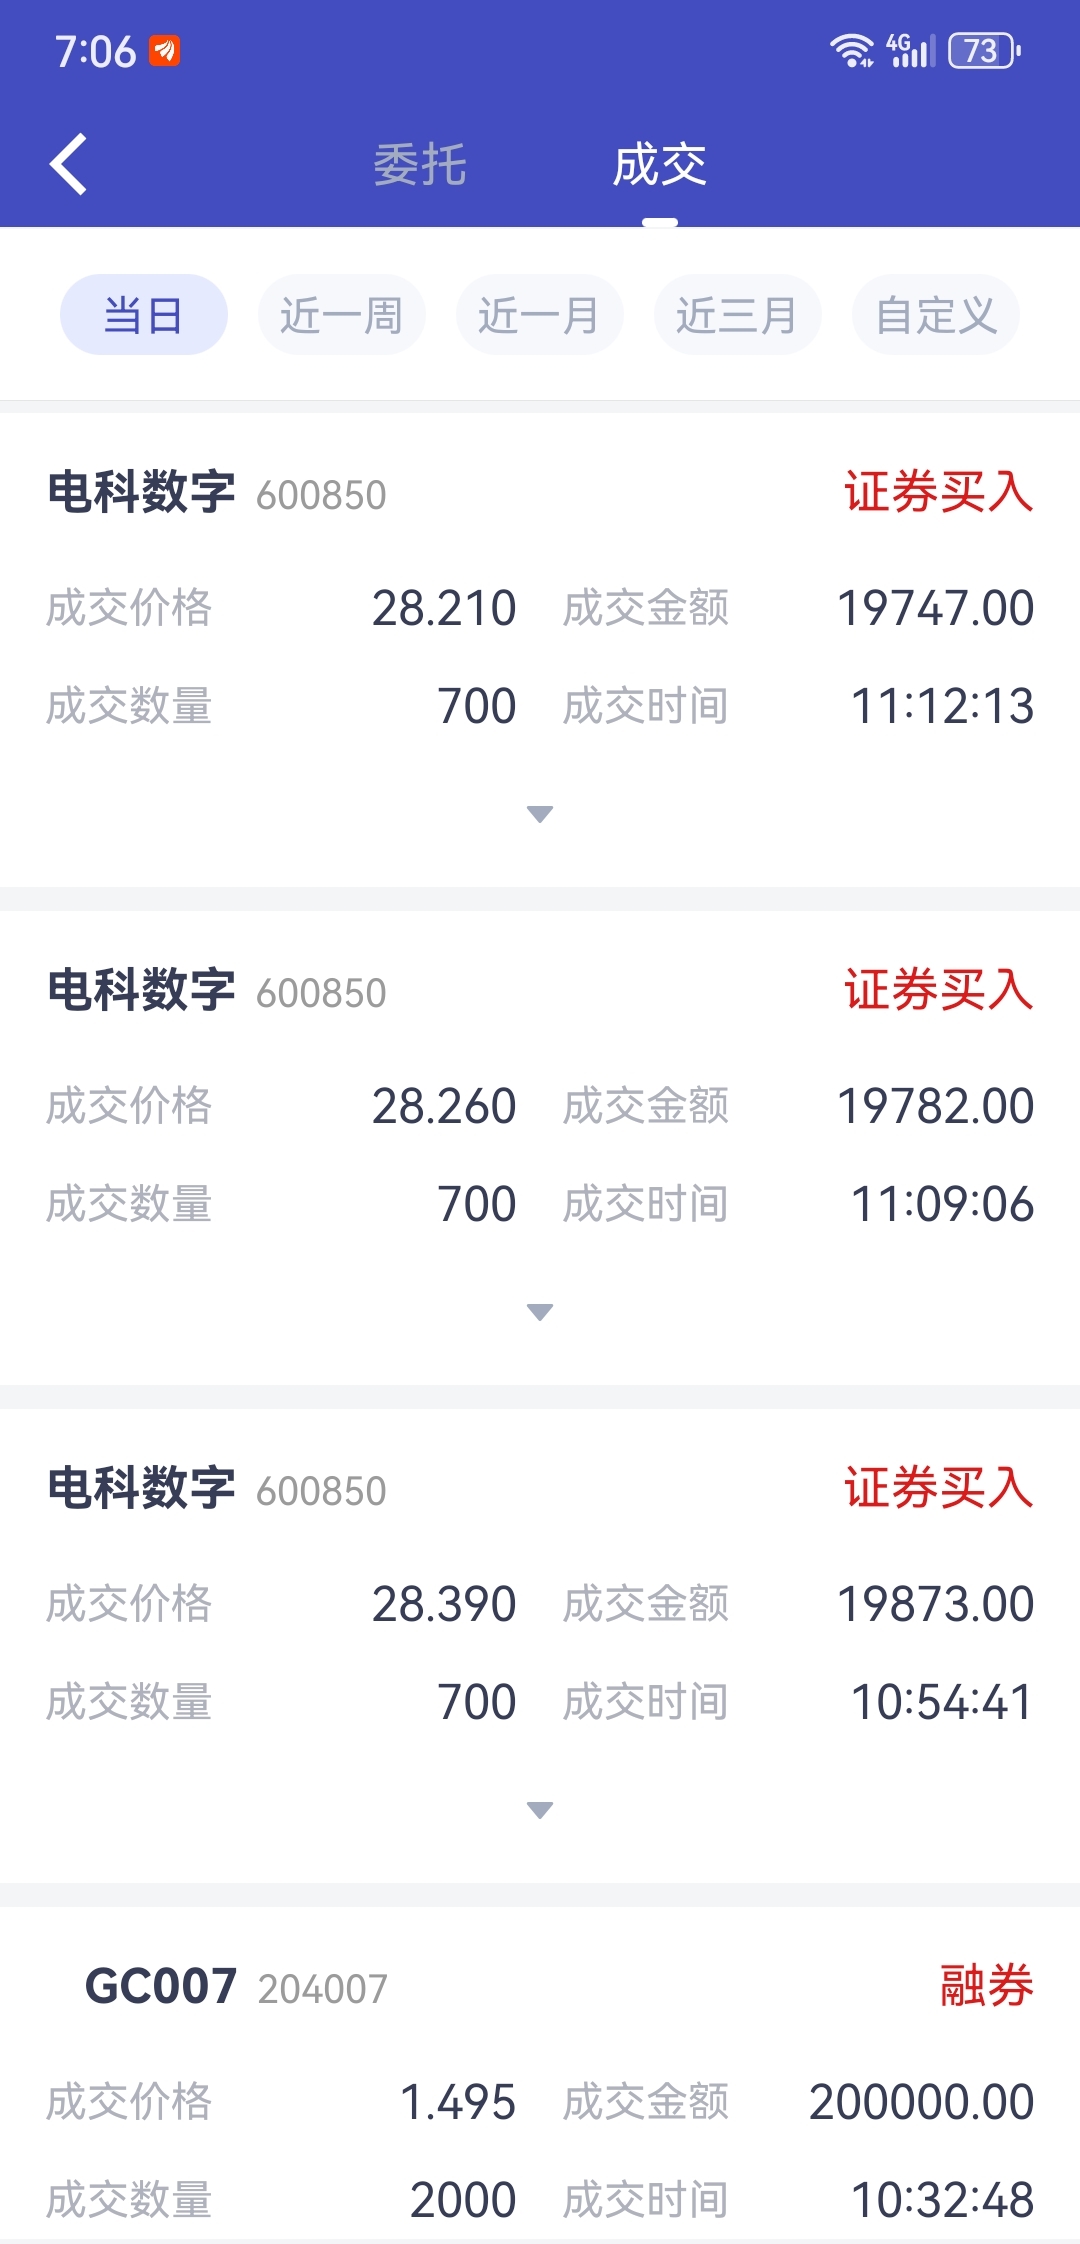This screenshot has height=2244, width=1080.
Task: Switch to the 委托 tab
Action: click(x=420, y=165)
